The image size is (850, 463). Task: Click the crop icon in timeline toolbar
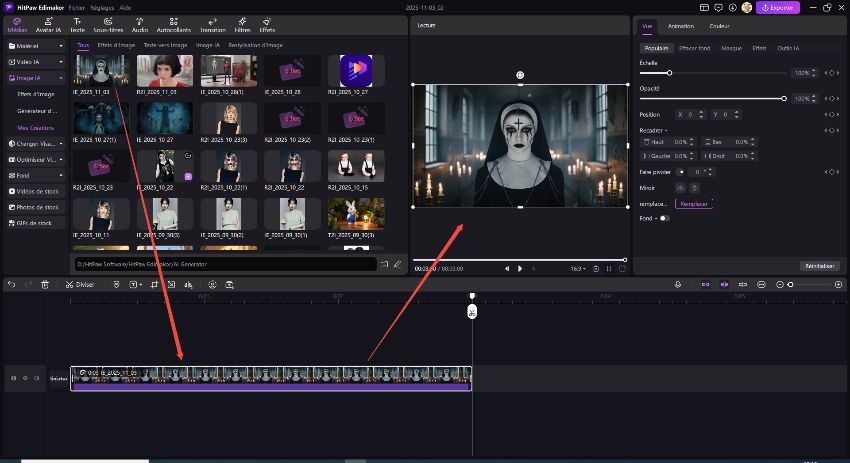tap(155, 285)
